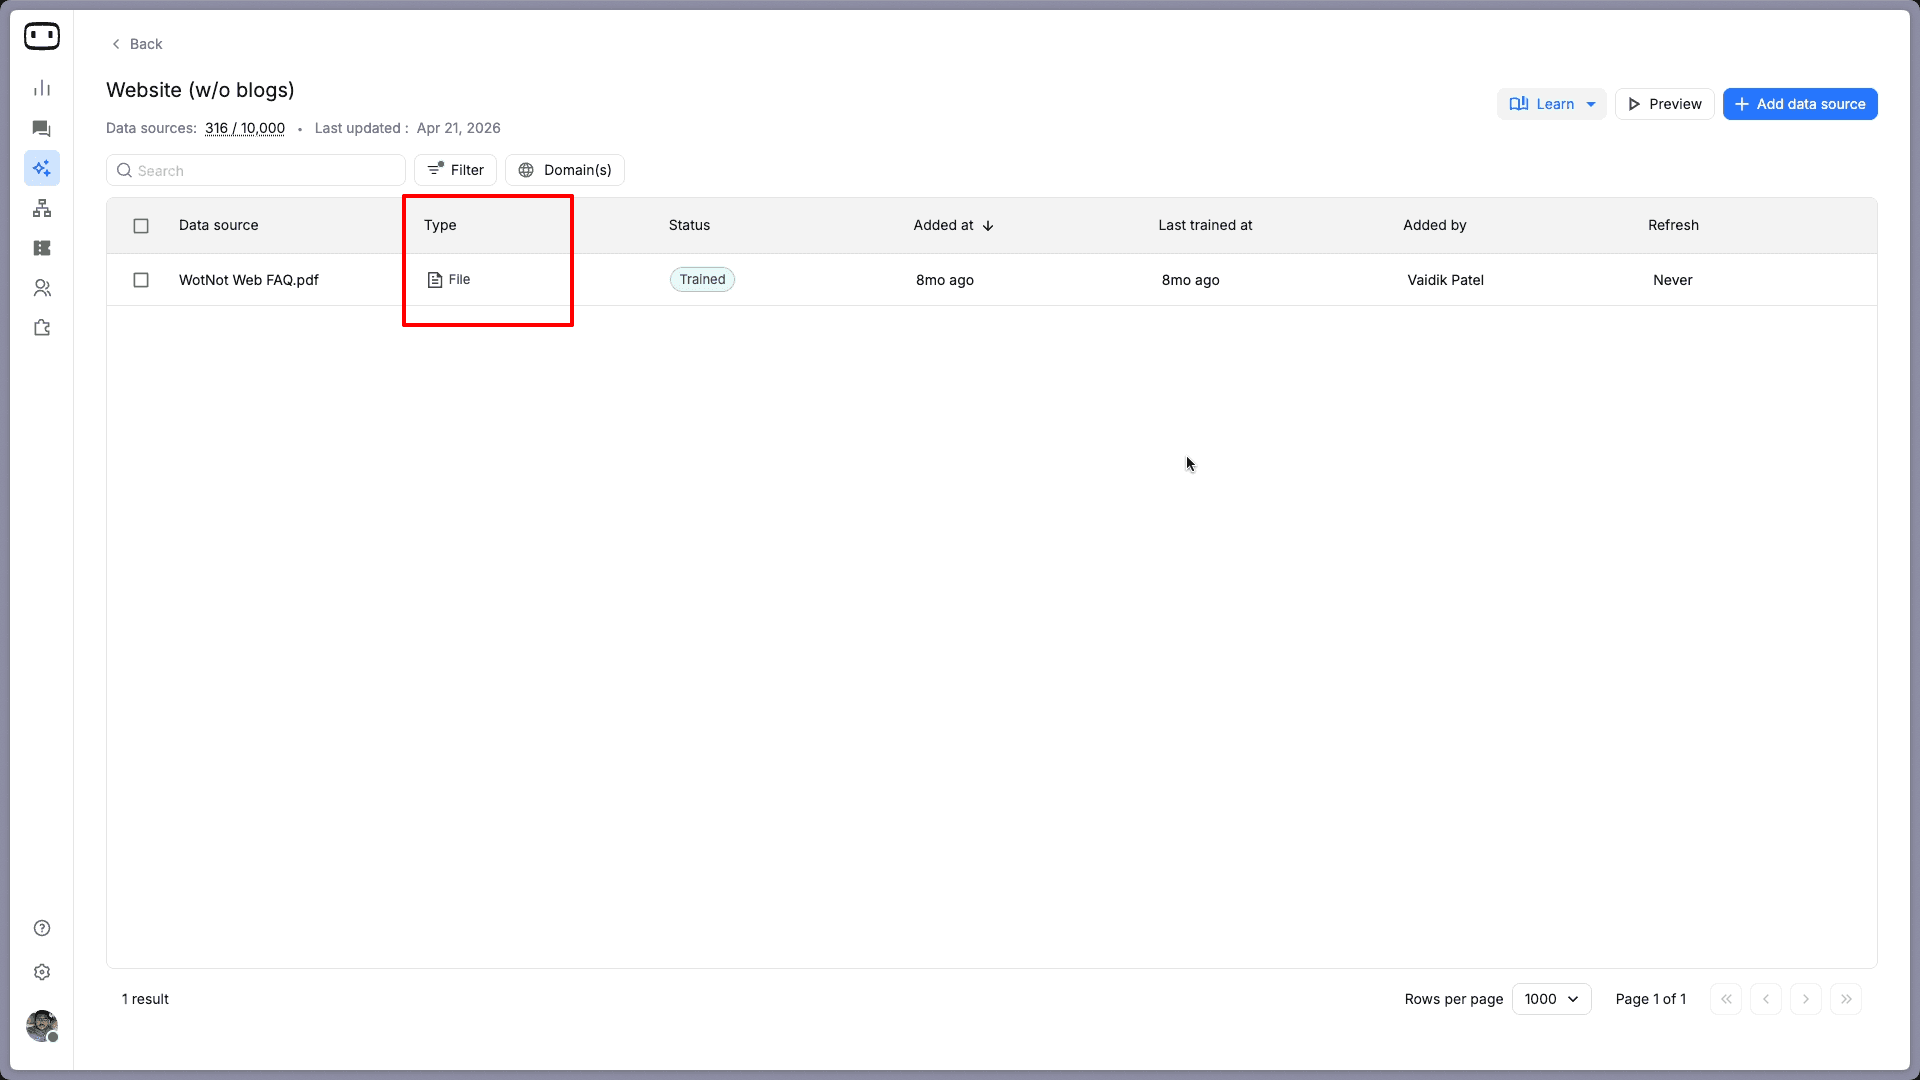Go Back to previous page

click(137, 44)
